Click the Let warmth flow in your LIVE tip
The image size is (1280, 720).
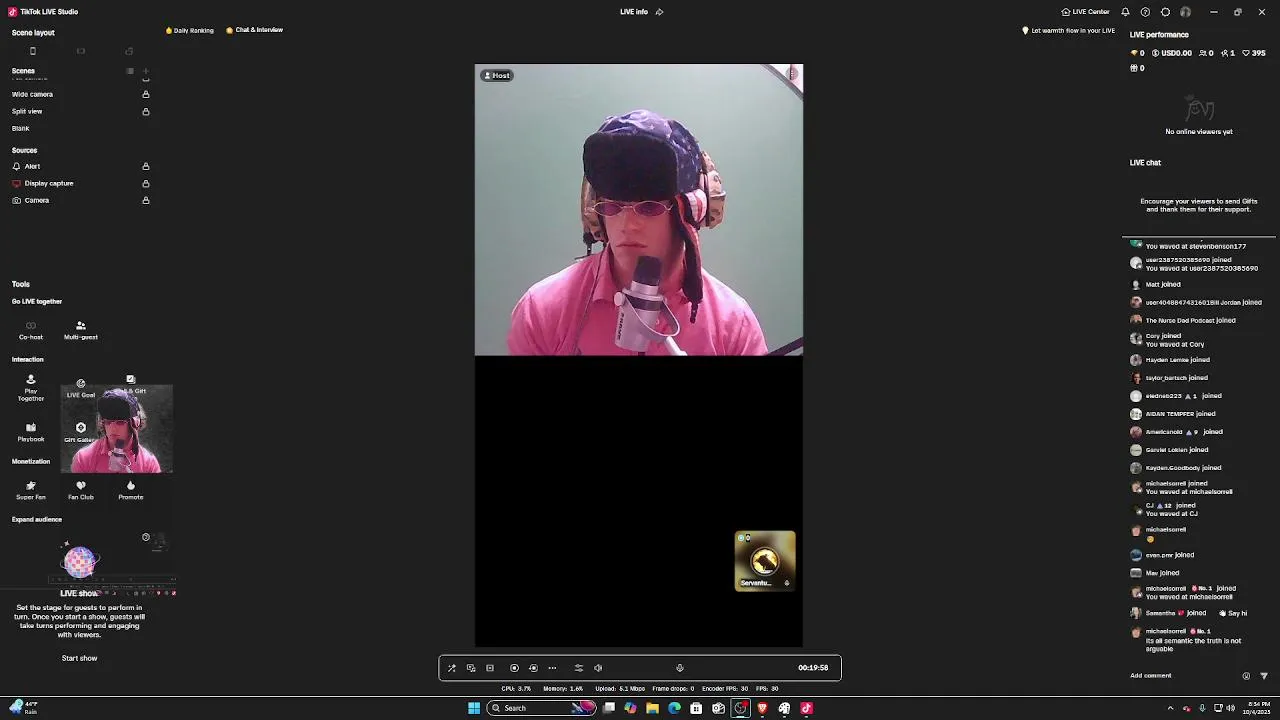[x=1069, y=30]
